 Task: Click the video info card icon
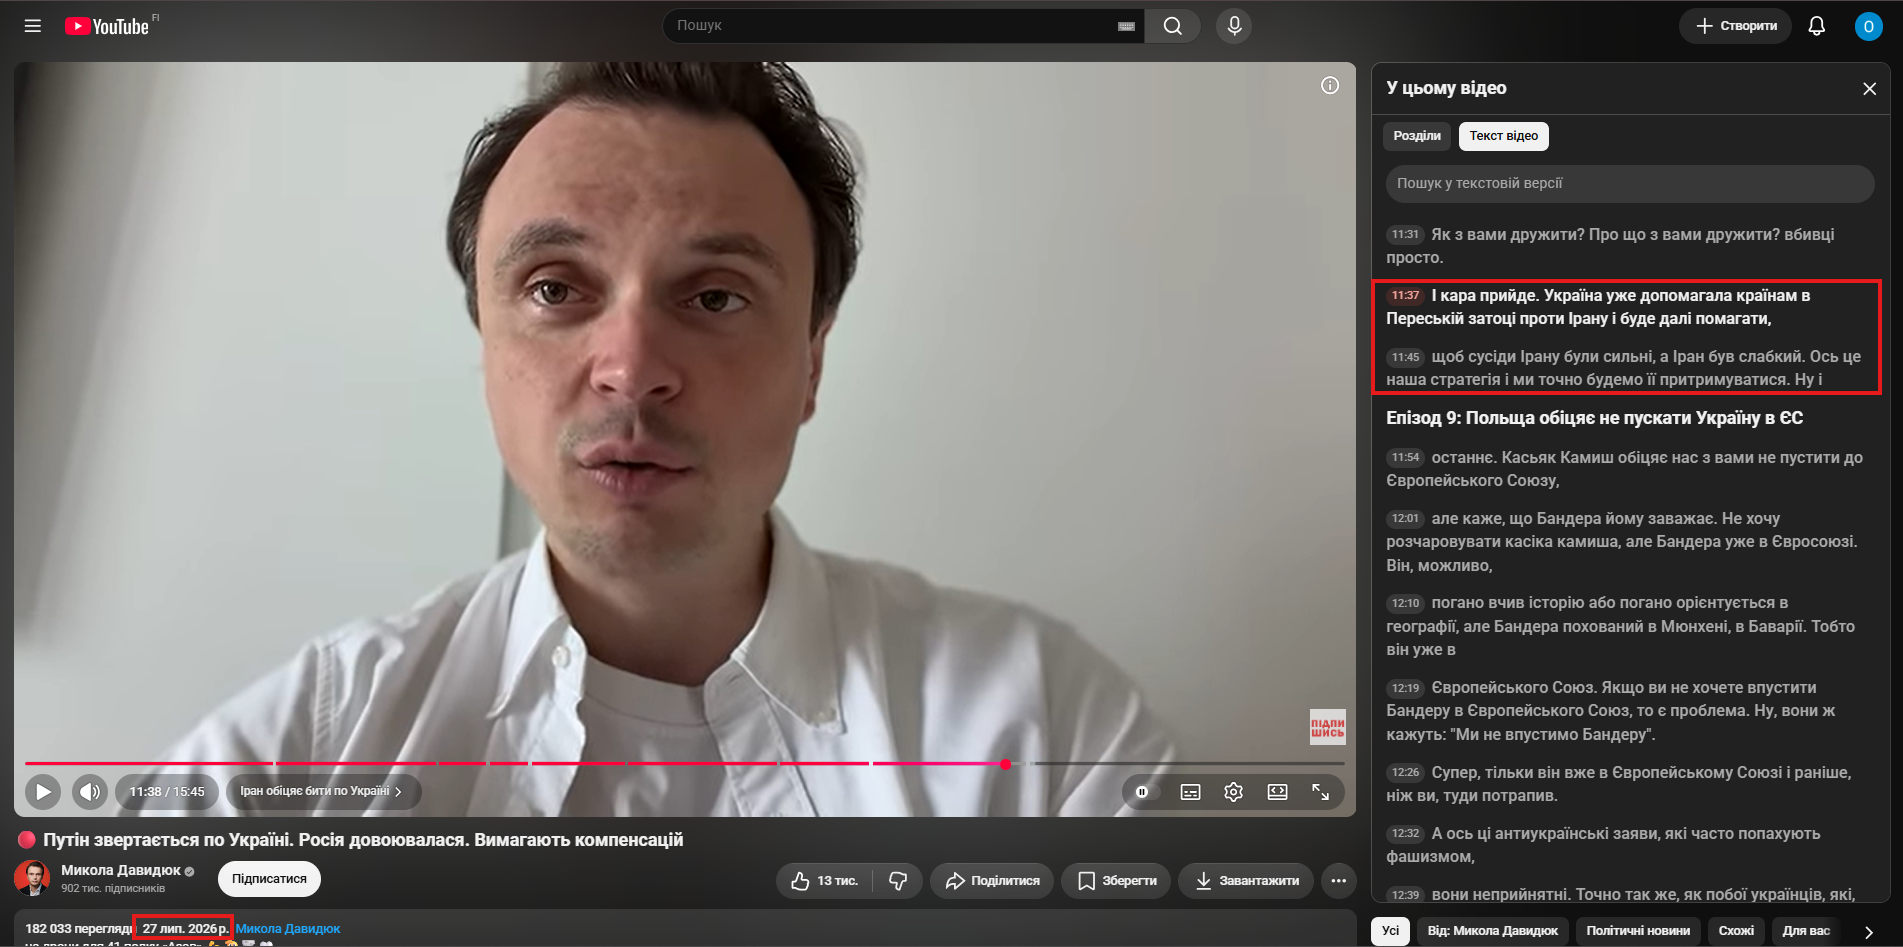(1330, 86)
